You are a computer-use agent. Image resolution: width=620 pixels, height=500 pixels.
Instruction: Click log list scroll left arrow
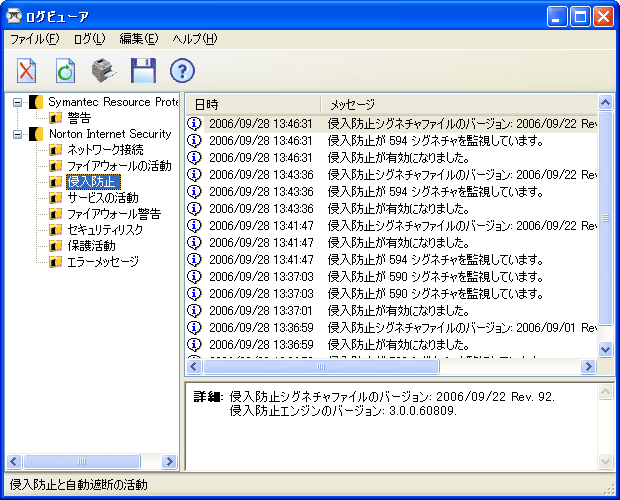point(194,366)
